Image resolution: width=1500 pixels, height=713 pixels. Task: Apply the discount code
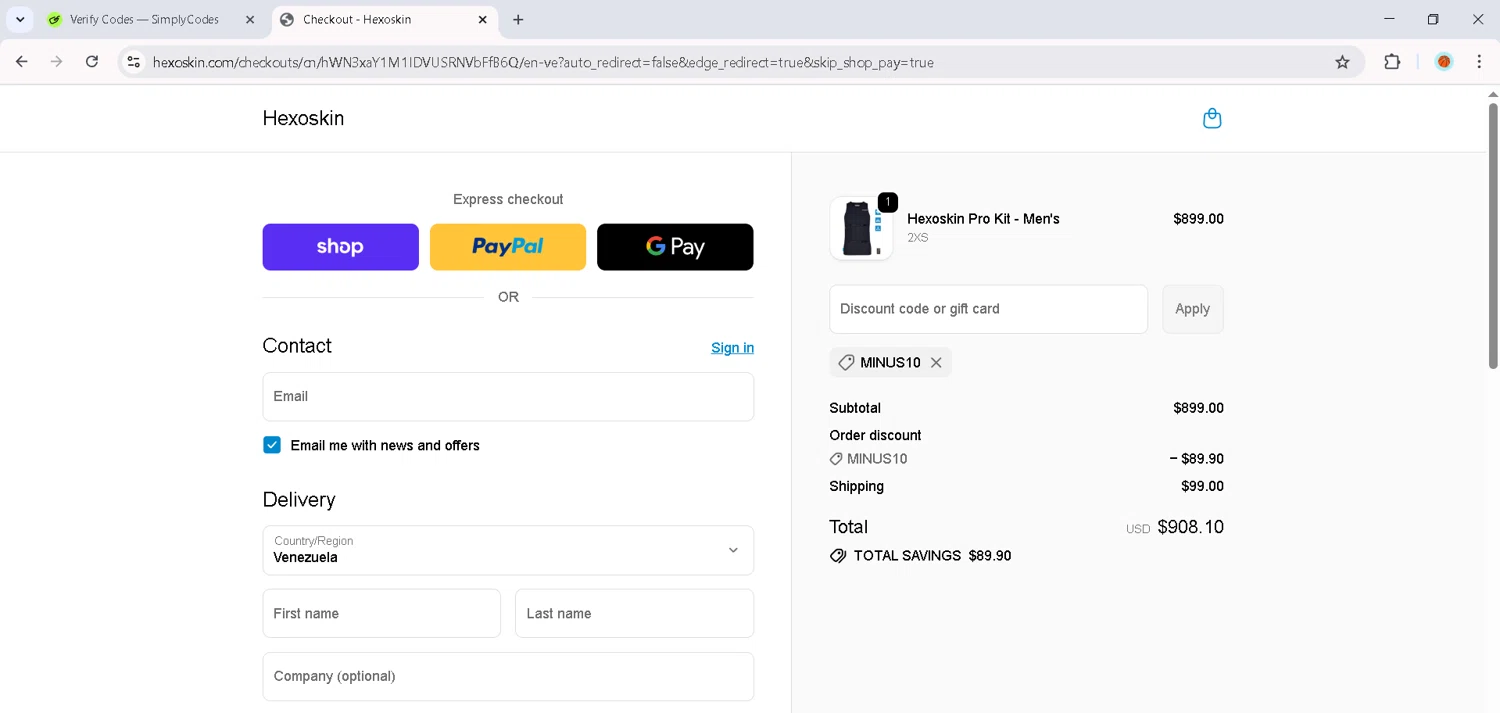pyautogui.click(x=1192, y=309)
